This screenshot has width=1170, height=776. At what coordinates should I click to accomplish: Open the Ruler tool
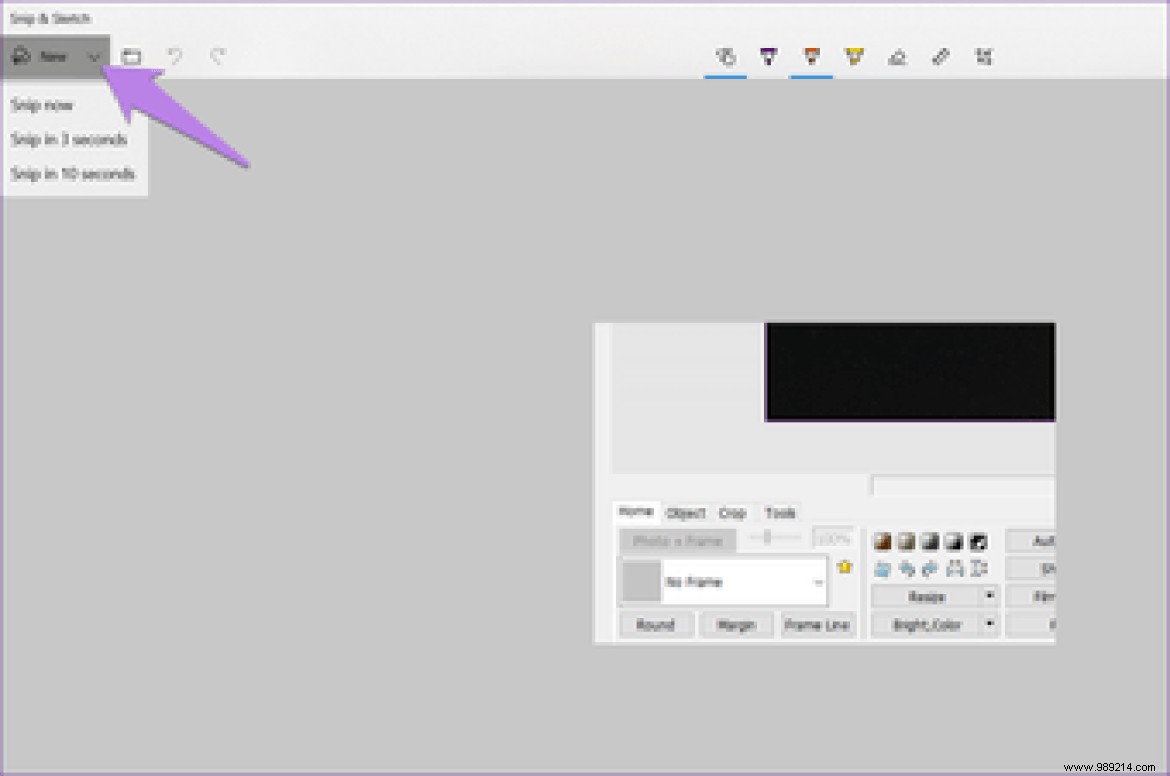[x=940, y=57]
